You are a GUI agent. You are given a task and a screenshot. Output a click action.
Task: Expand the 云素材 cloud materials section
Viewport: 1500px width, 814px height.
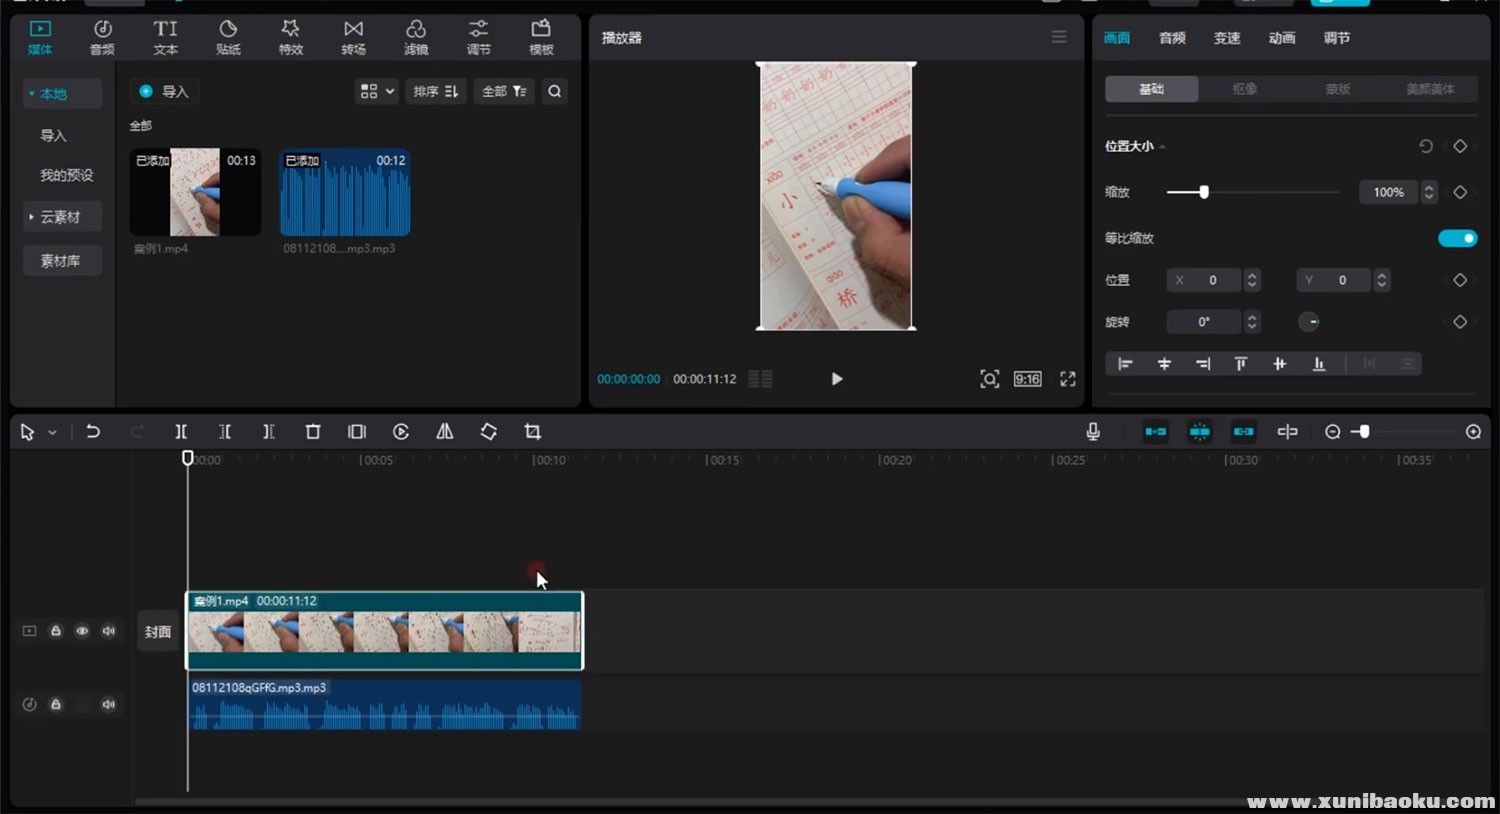tap(60, 217)
